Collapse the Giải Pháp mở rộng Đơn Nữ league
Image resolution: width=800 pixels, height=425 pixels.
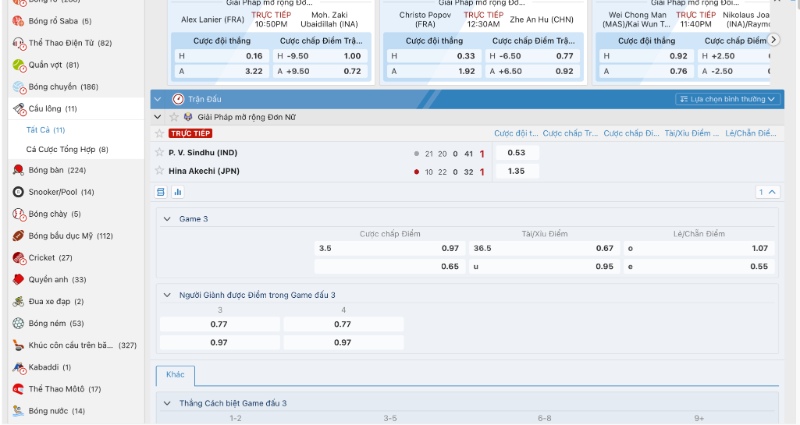(x=158, y=117)
